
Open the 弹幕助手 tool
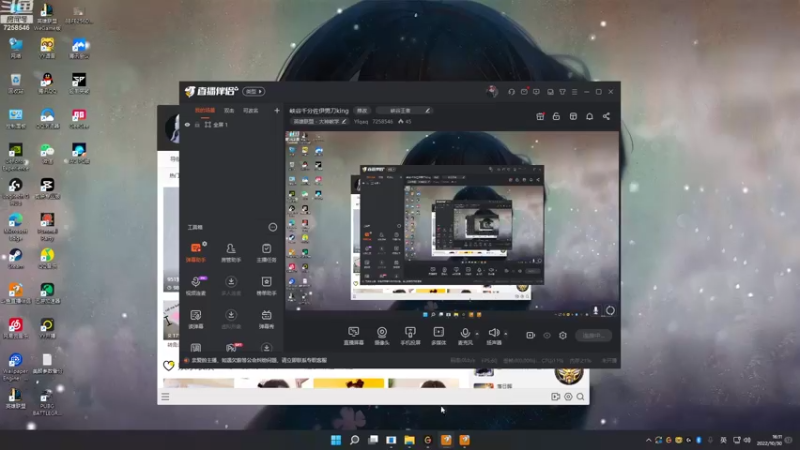pos(196,252)
